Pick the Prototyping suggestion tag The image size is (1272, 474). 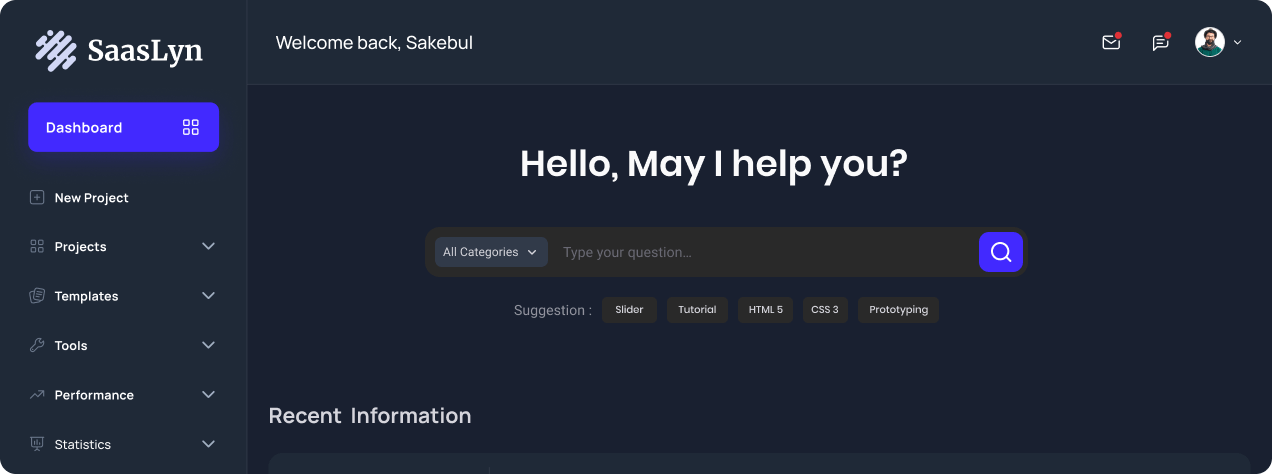coord(898,310)
